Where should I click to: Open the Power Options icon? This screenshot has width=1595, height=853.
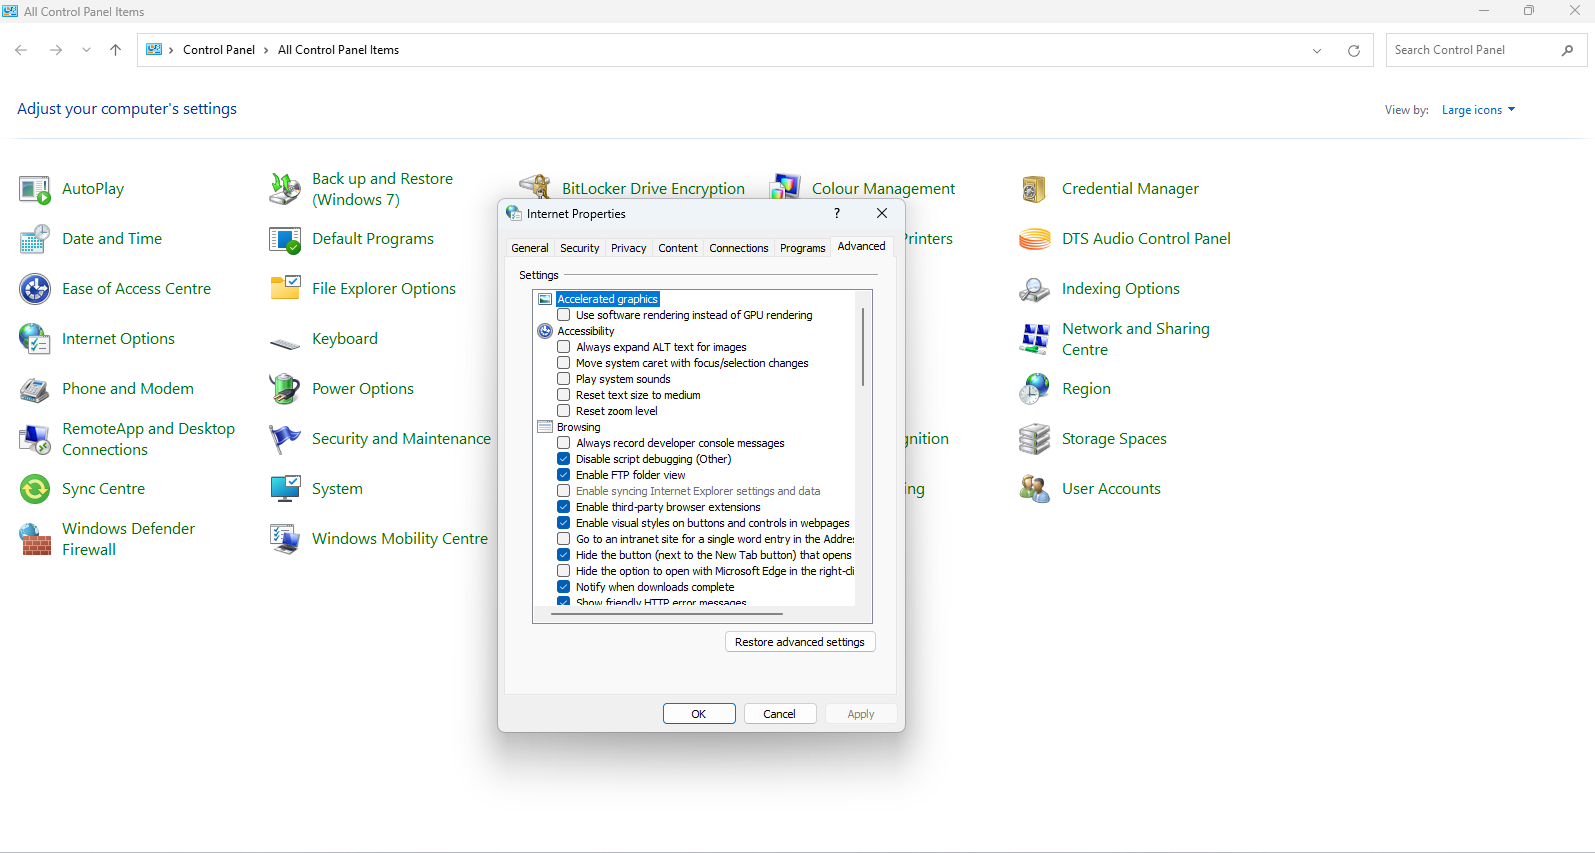pos(285,389)
